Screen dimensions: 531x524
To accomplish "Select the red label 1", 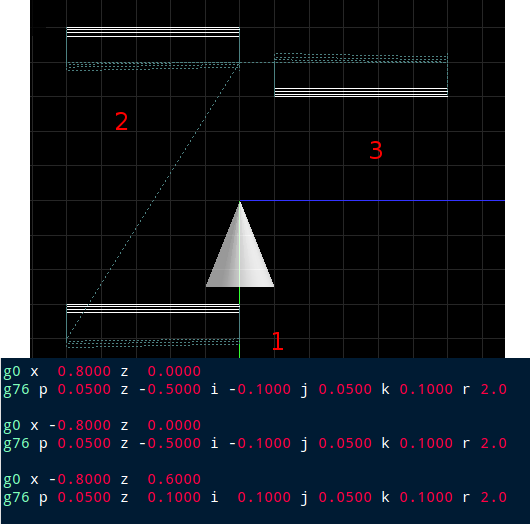I will point(277,341).
